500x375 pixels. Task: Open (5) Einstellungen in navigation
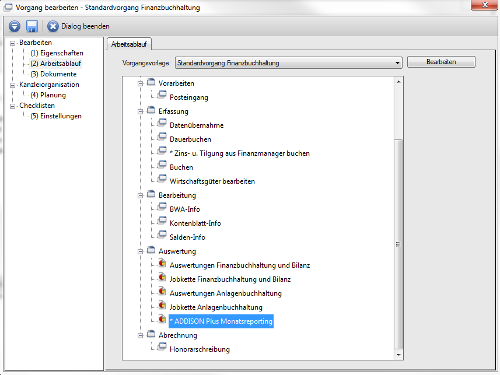point(56,116)
